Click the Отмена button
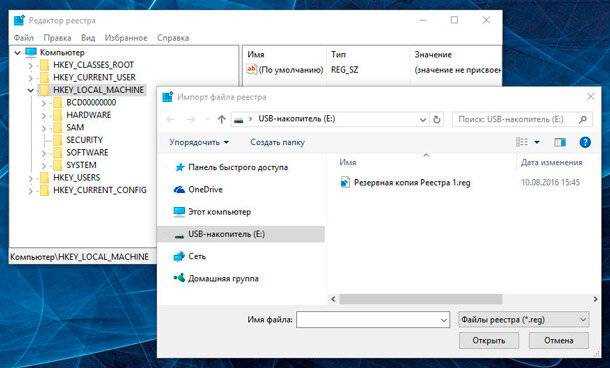The width and height of the screenshot is (610, 368). (559, 340)
